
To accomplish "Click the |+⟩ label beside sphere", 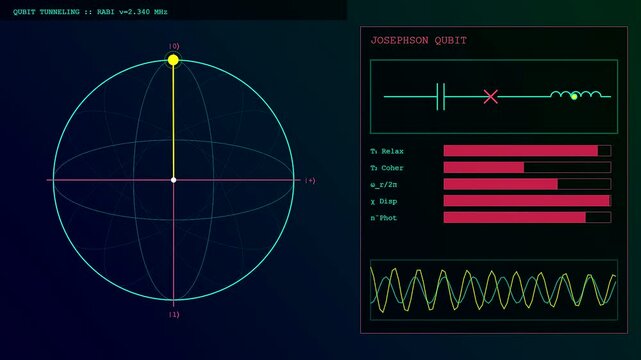I will click(x=310, y=181).
